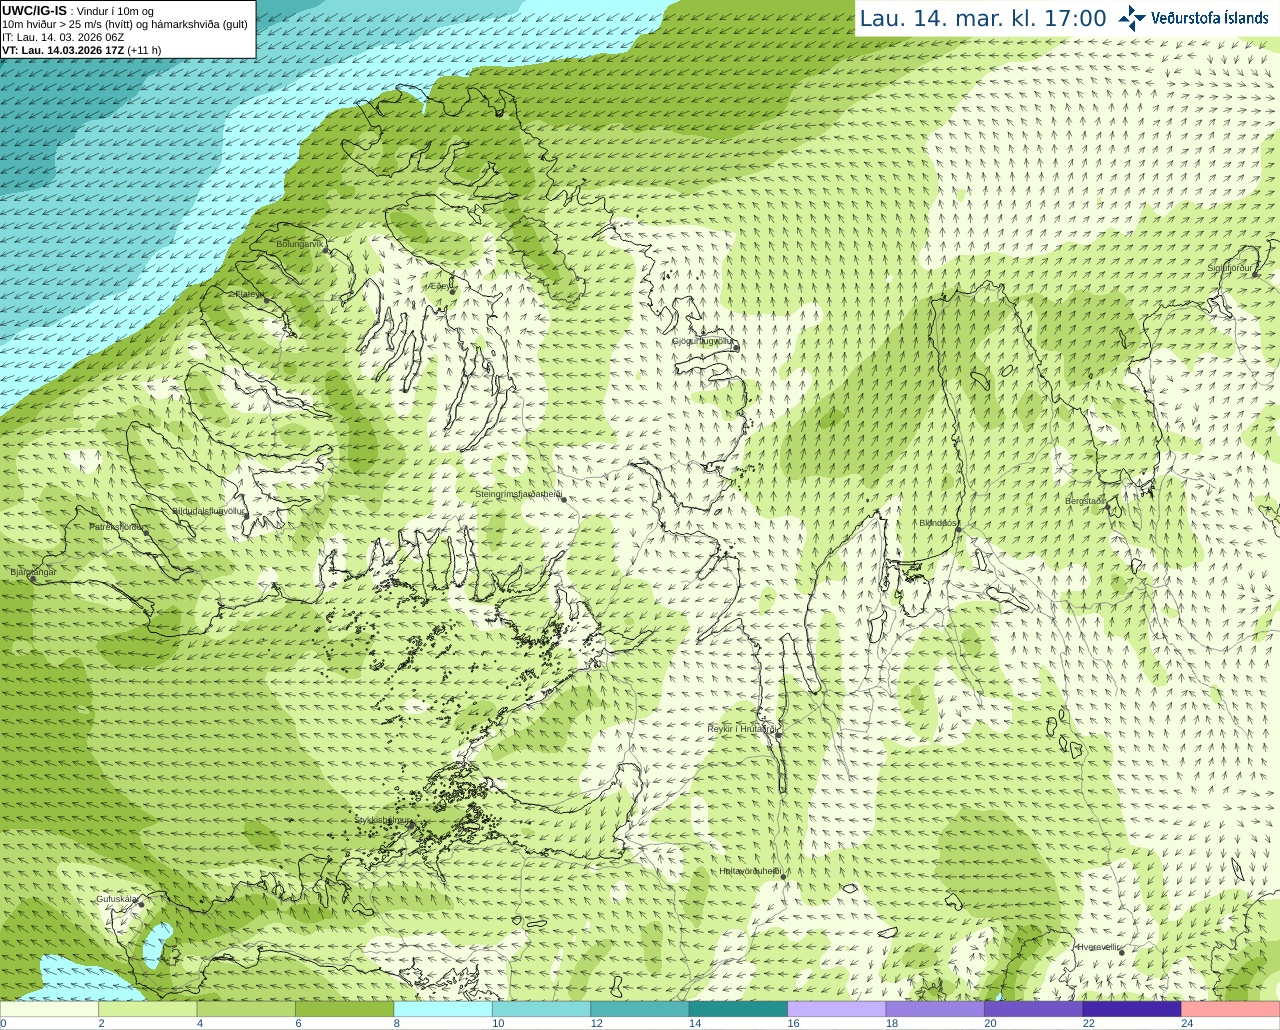This screenshot has height=1030, width=1280.
Task: Click the 2–4 m/s light green legend swatch
Action: pos(148,1009)
